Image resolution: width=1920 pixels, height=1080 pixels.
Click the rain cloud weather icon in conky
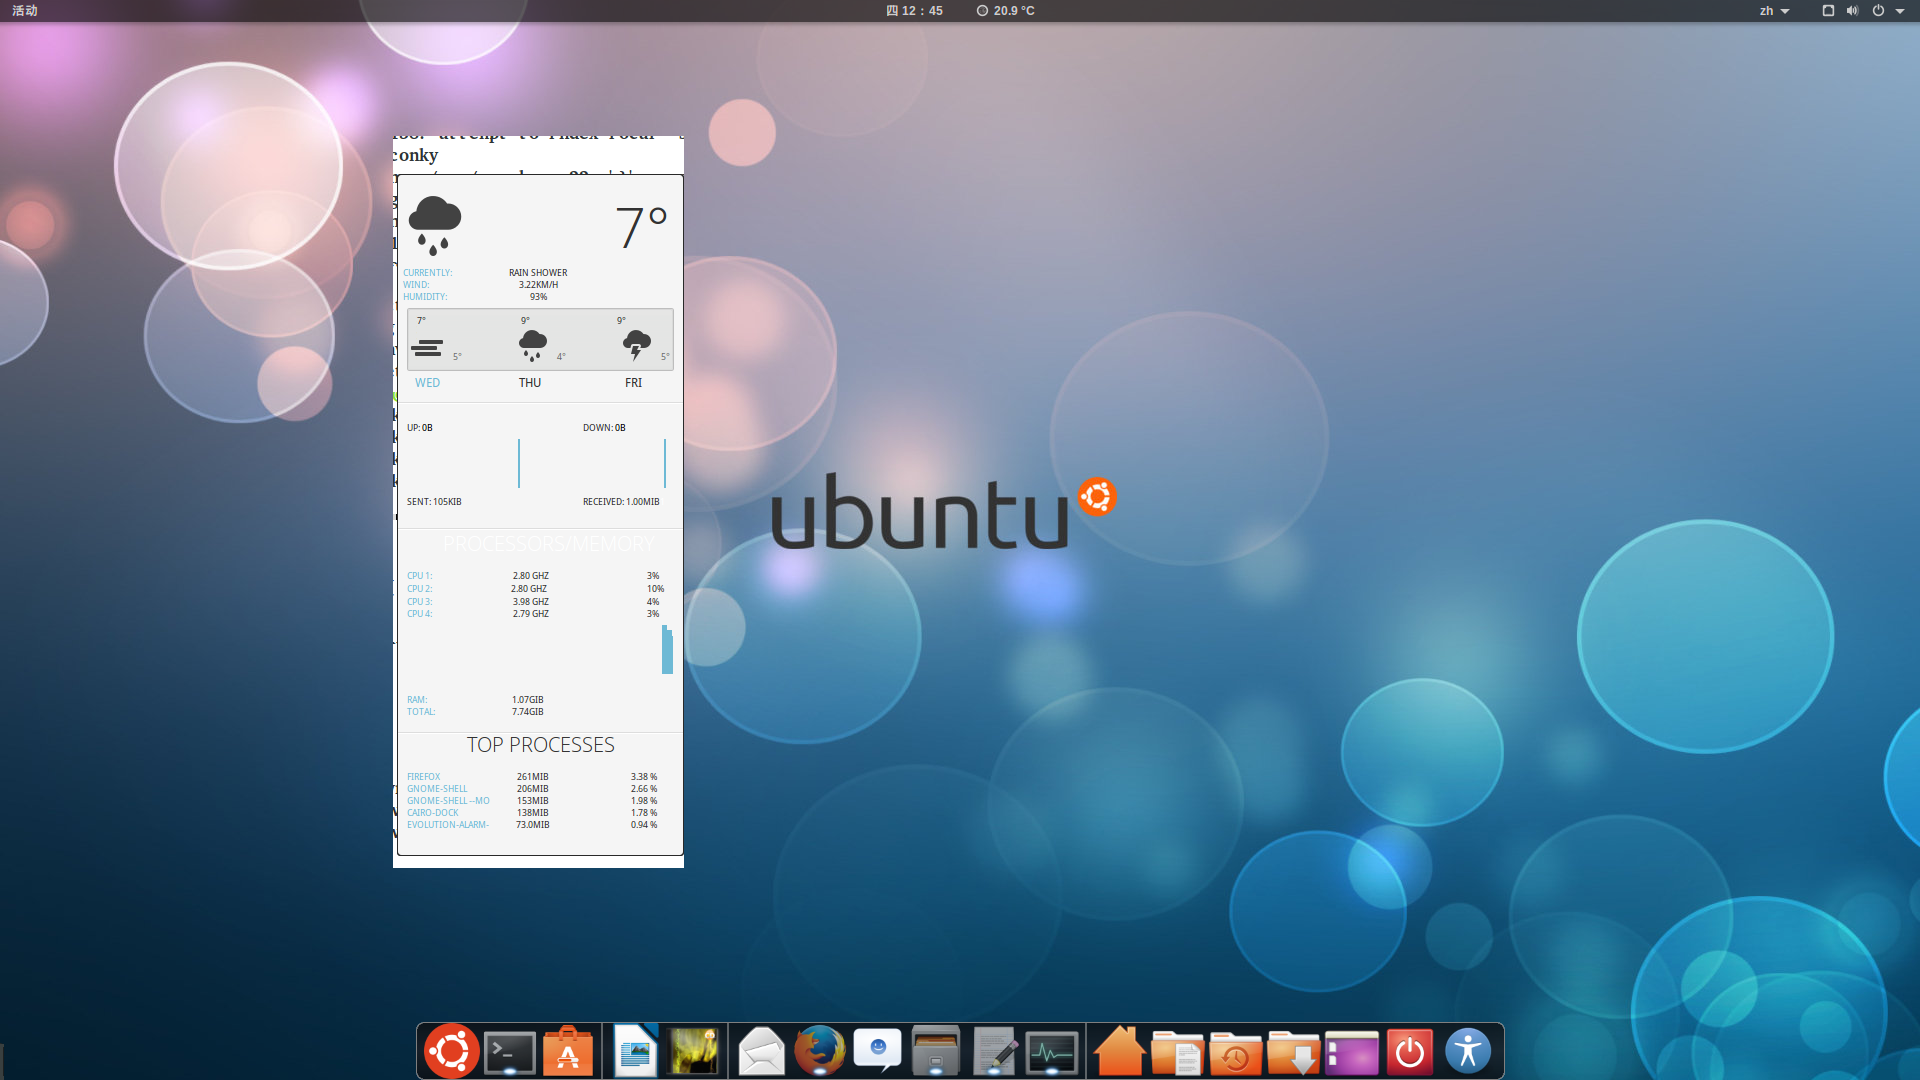(x=435, y=226)
